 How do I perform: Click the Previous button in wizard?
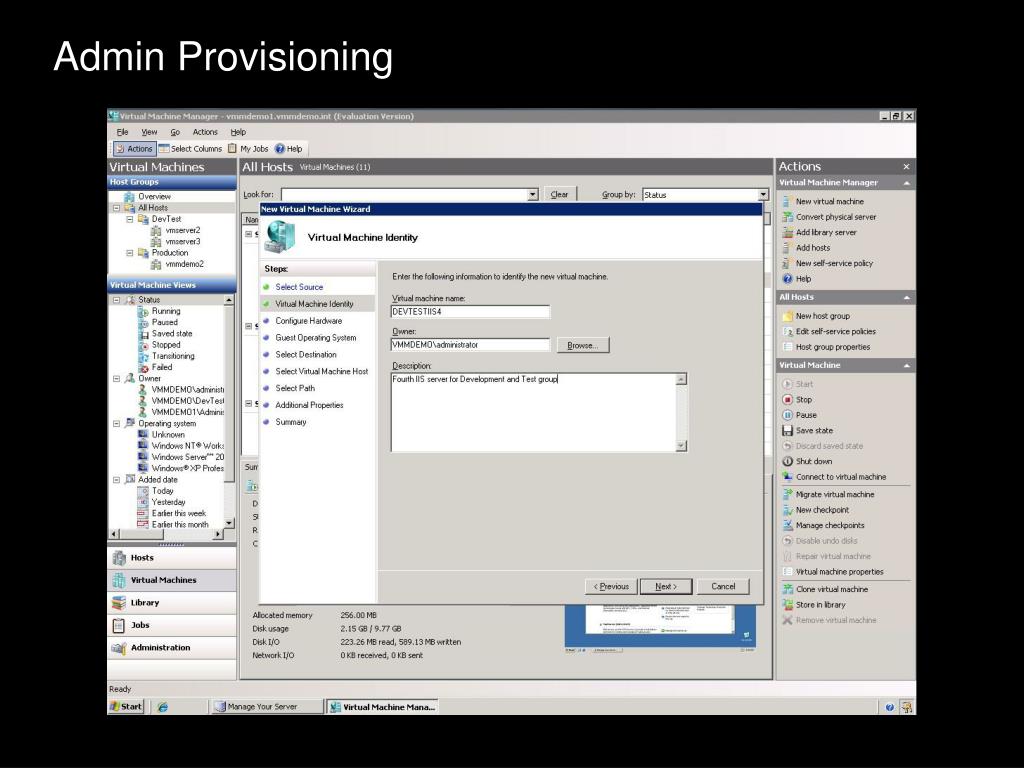(611, 586)
